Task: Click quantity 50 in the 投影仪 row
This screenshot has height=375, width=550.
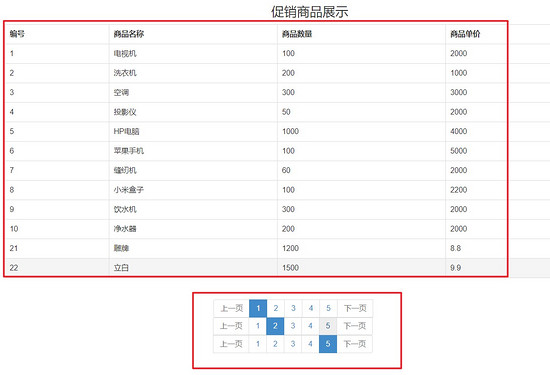Action: pos(286,112)
